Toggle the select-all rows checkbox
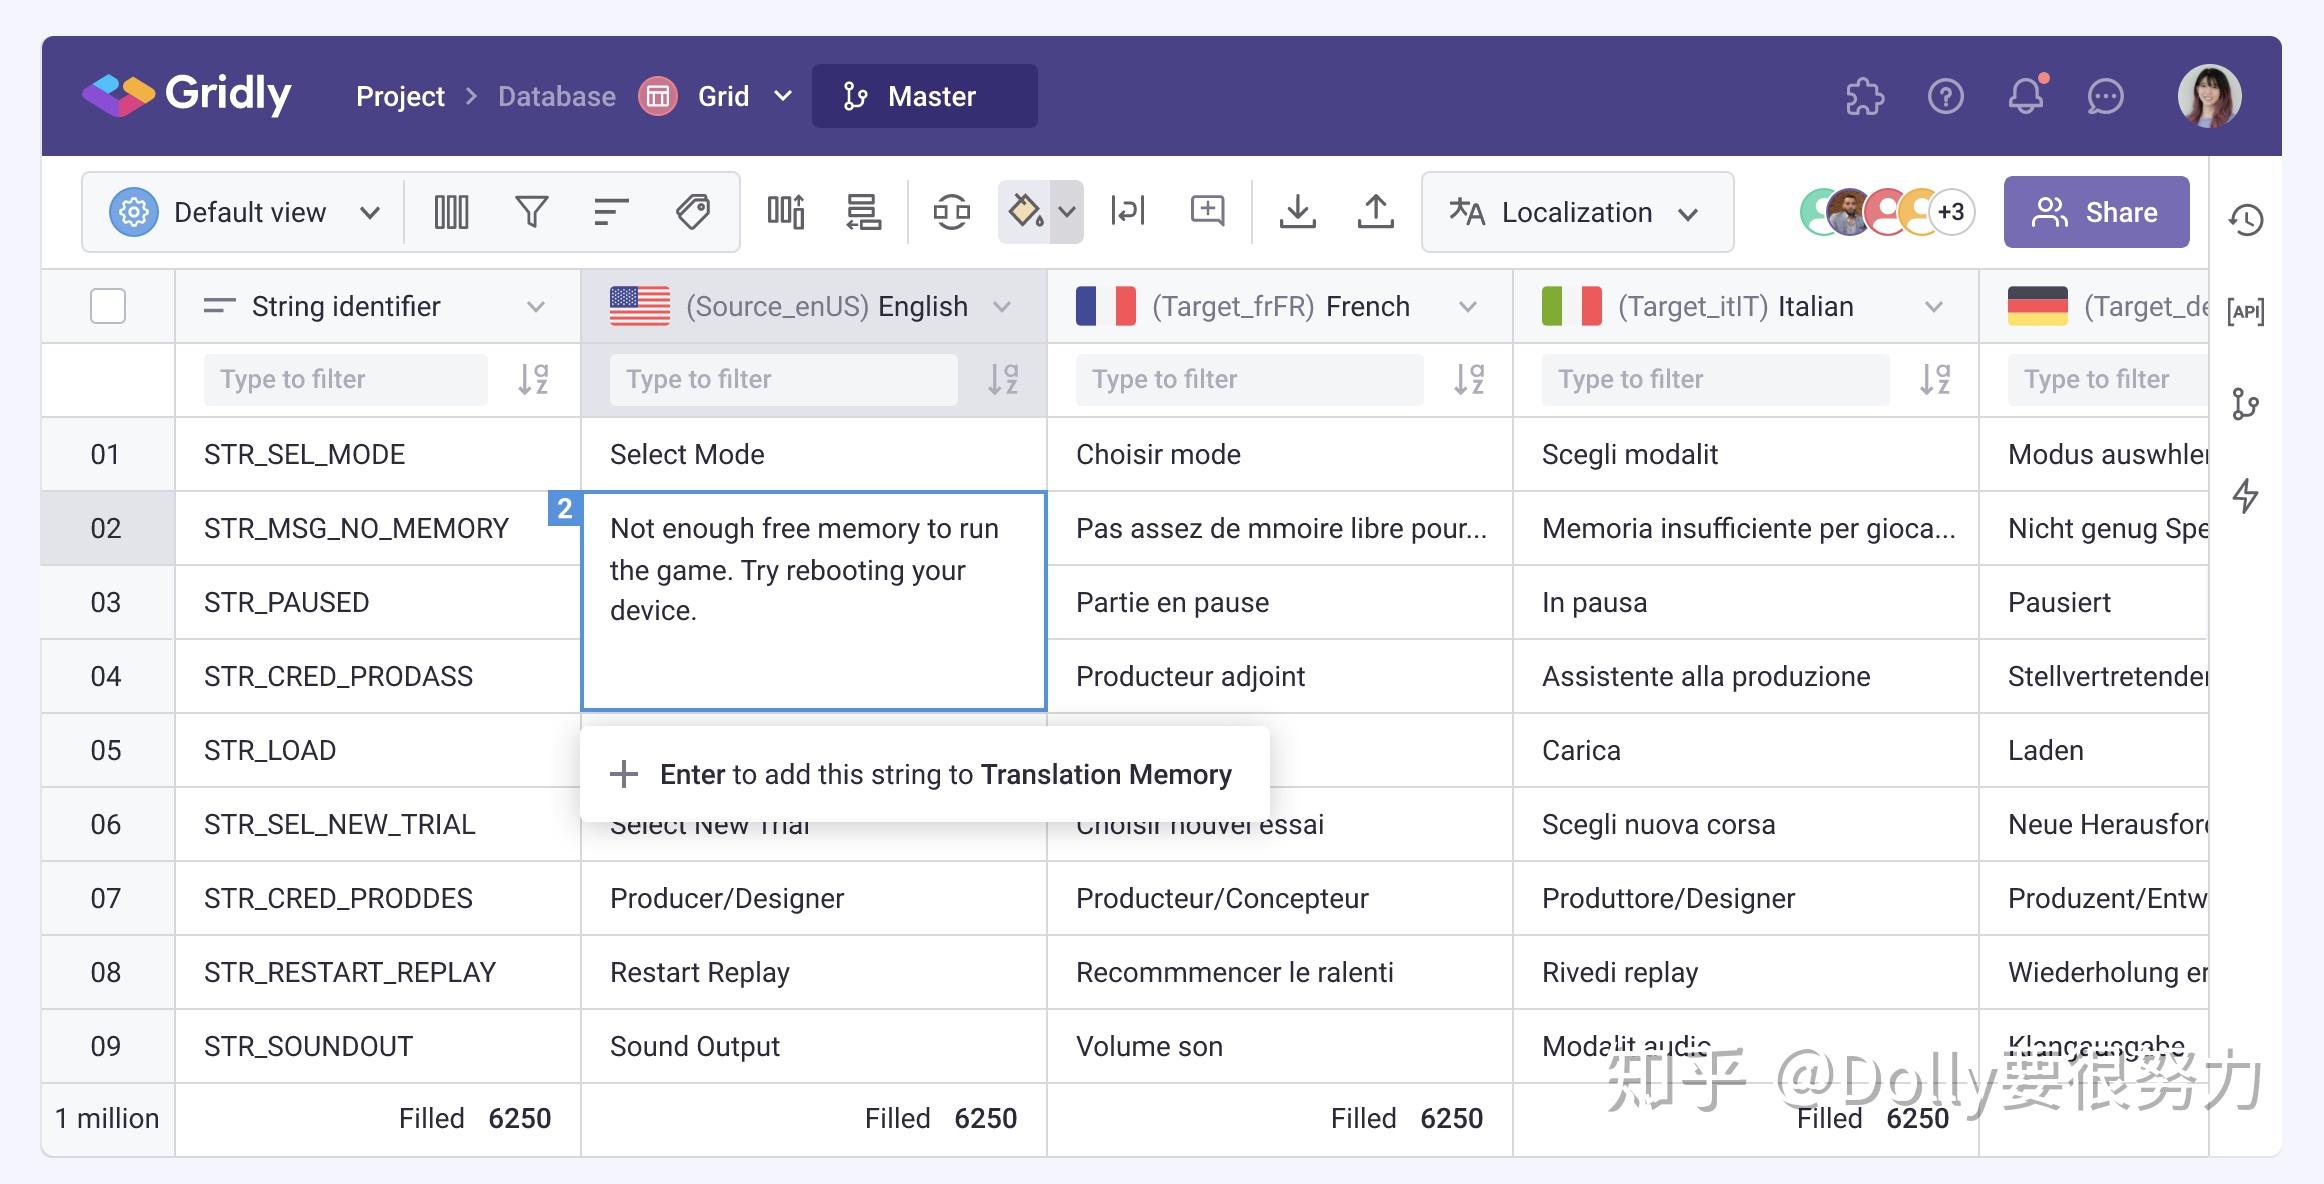The width and height of the screenshot is (2324, 1184). pyautogui.click(x=108, y=306)
